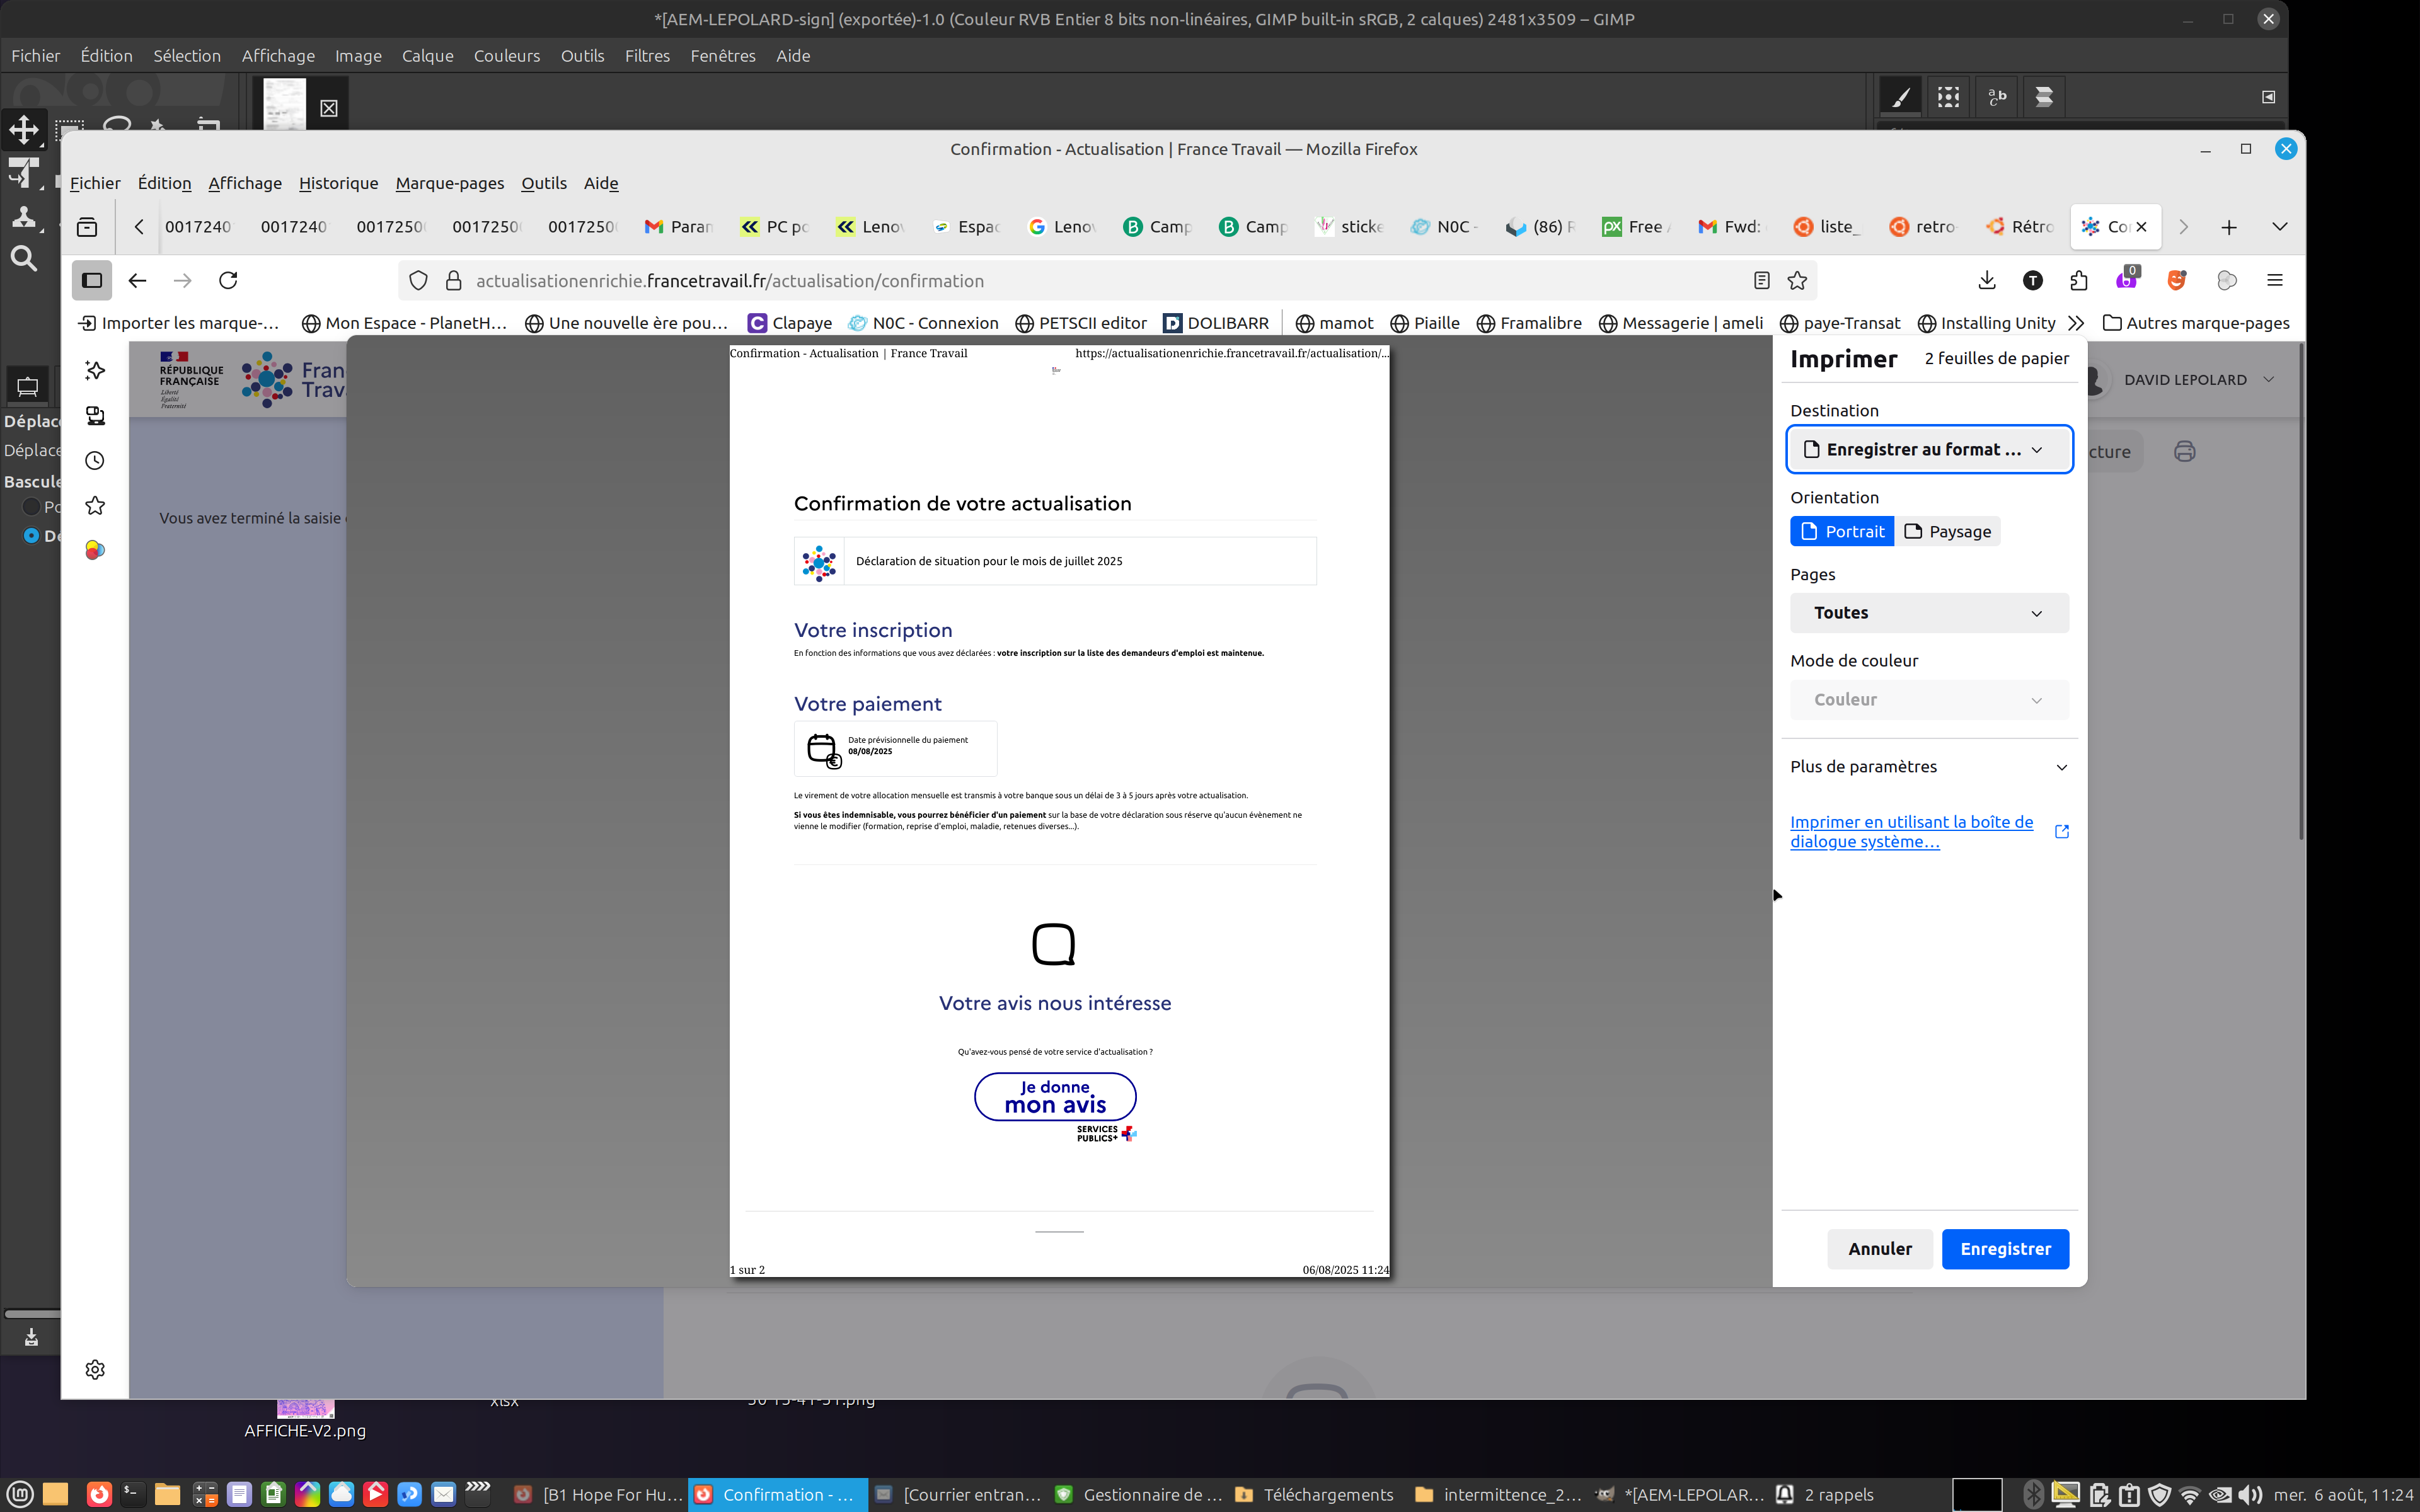
Task: Expand 'Plus de paramètres' section
Action: (1928, 767)
